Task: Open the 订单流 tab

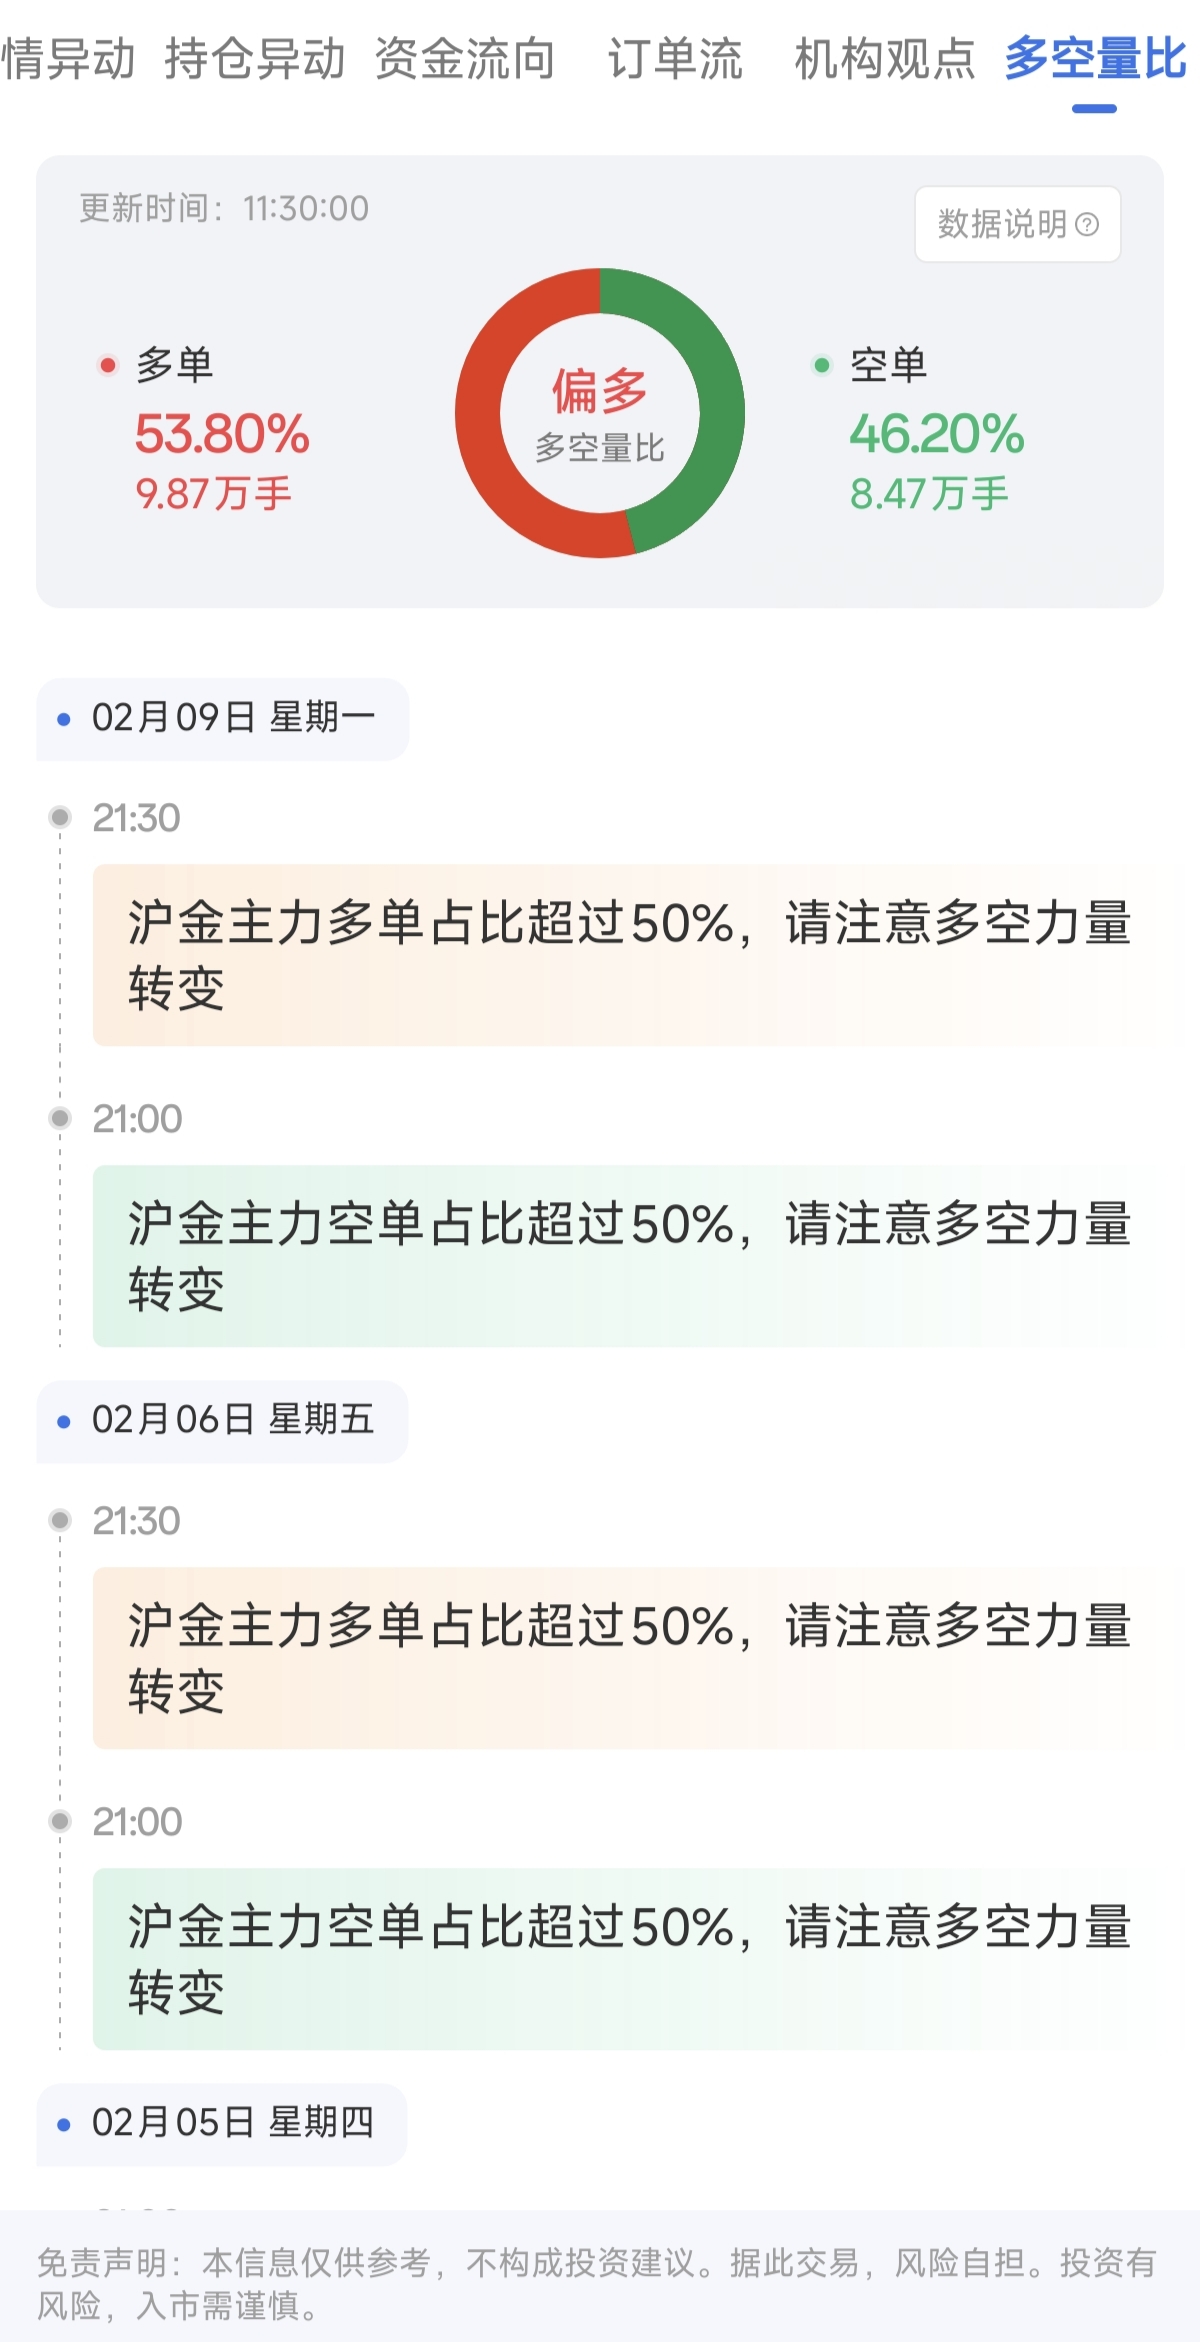Action: click(675, 59)
